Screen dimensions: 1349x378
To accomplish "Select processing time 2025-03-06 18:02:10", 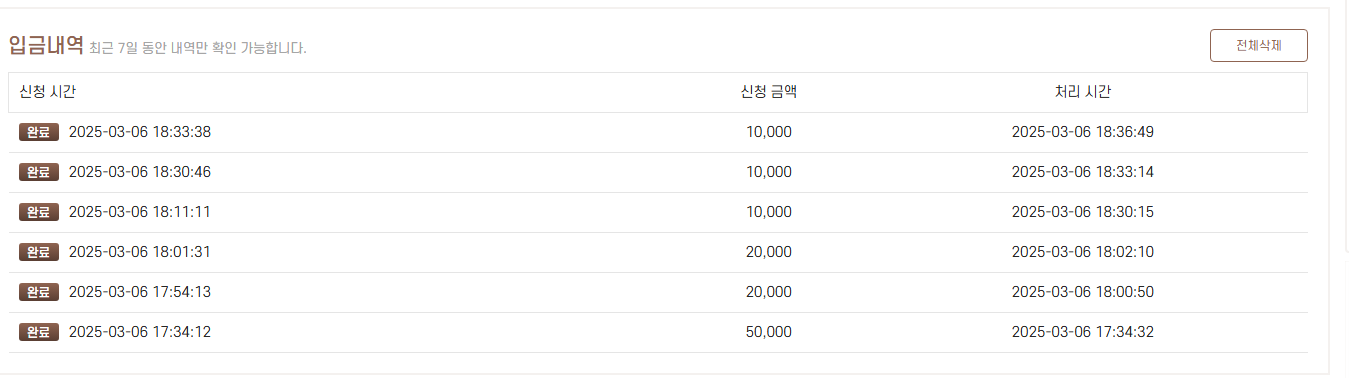I will pos(1083,252).
